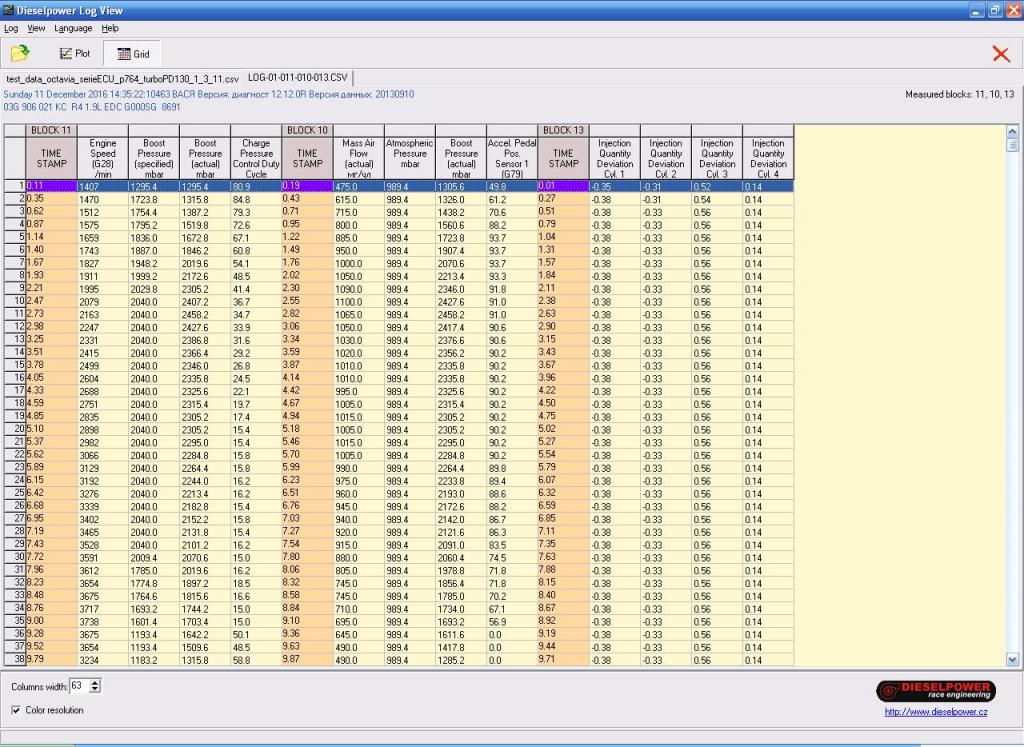
Task: Click Block 13 timestamp 0.27
Action: pos(563,199)
